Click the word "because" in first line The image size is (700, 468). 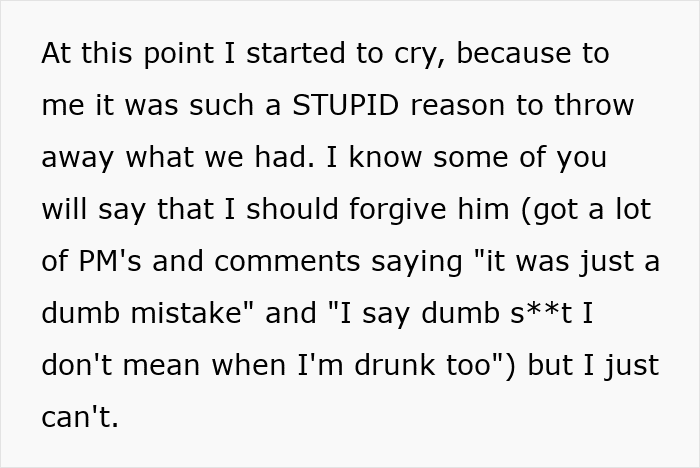pos(513,53)
